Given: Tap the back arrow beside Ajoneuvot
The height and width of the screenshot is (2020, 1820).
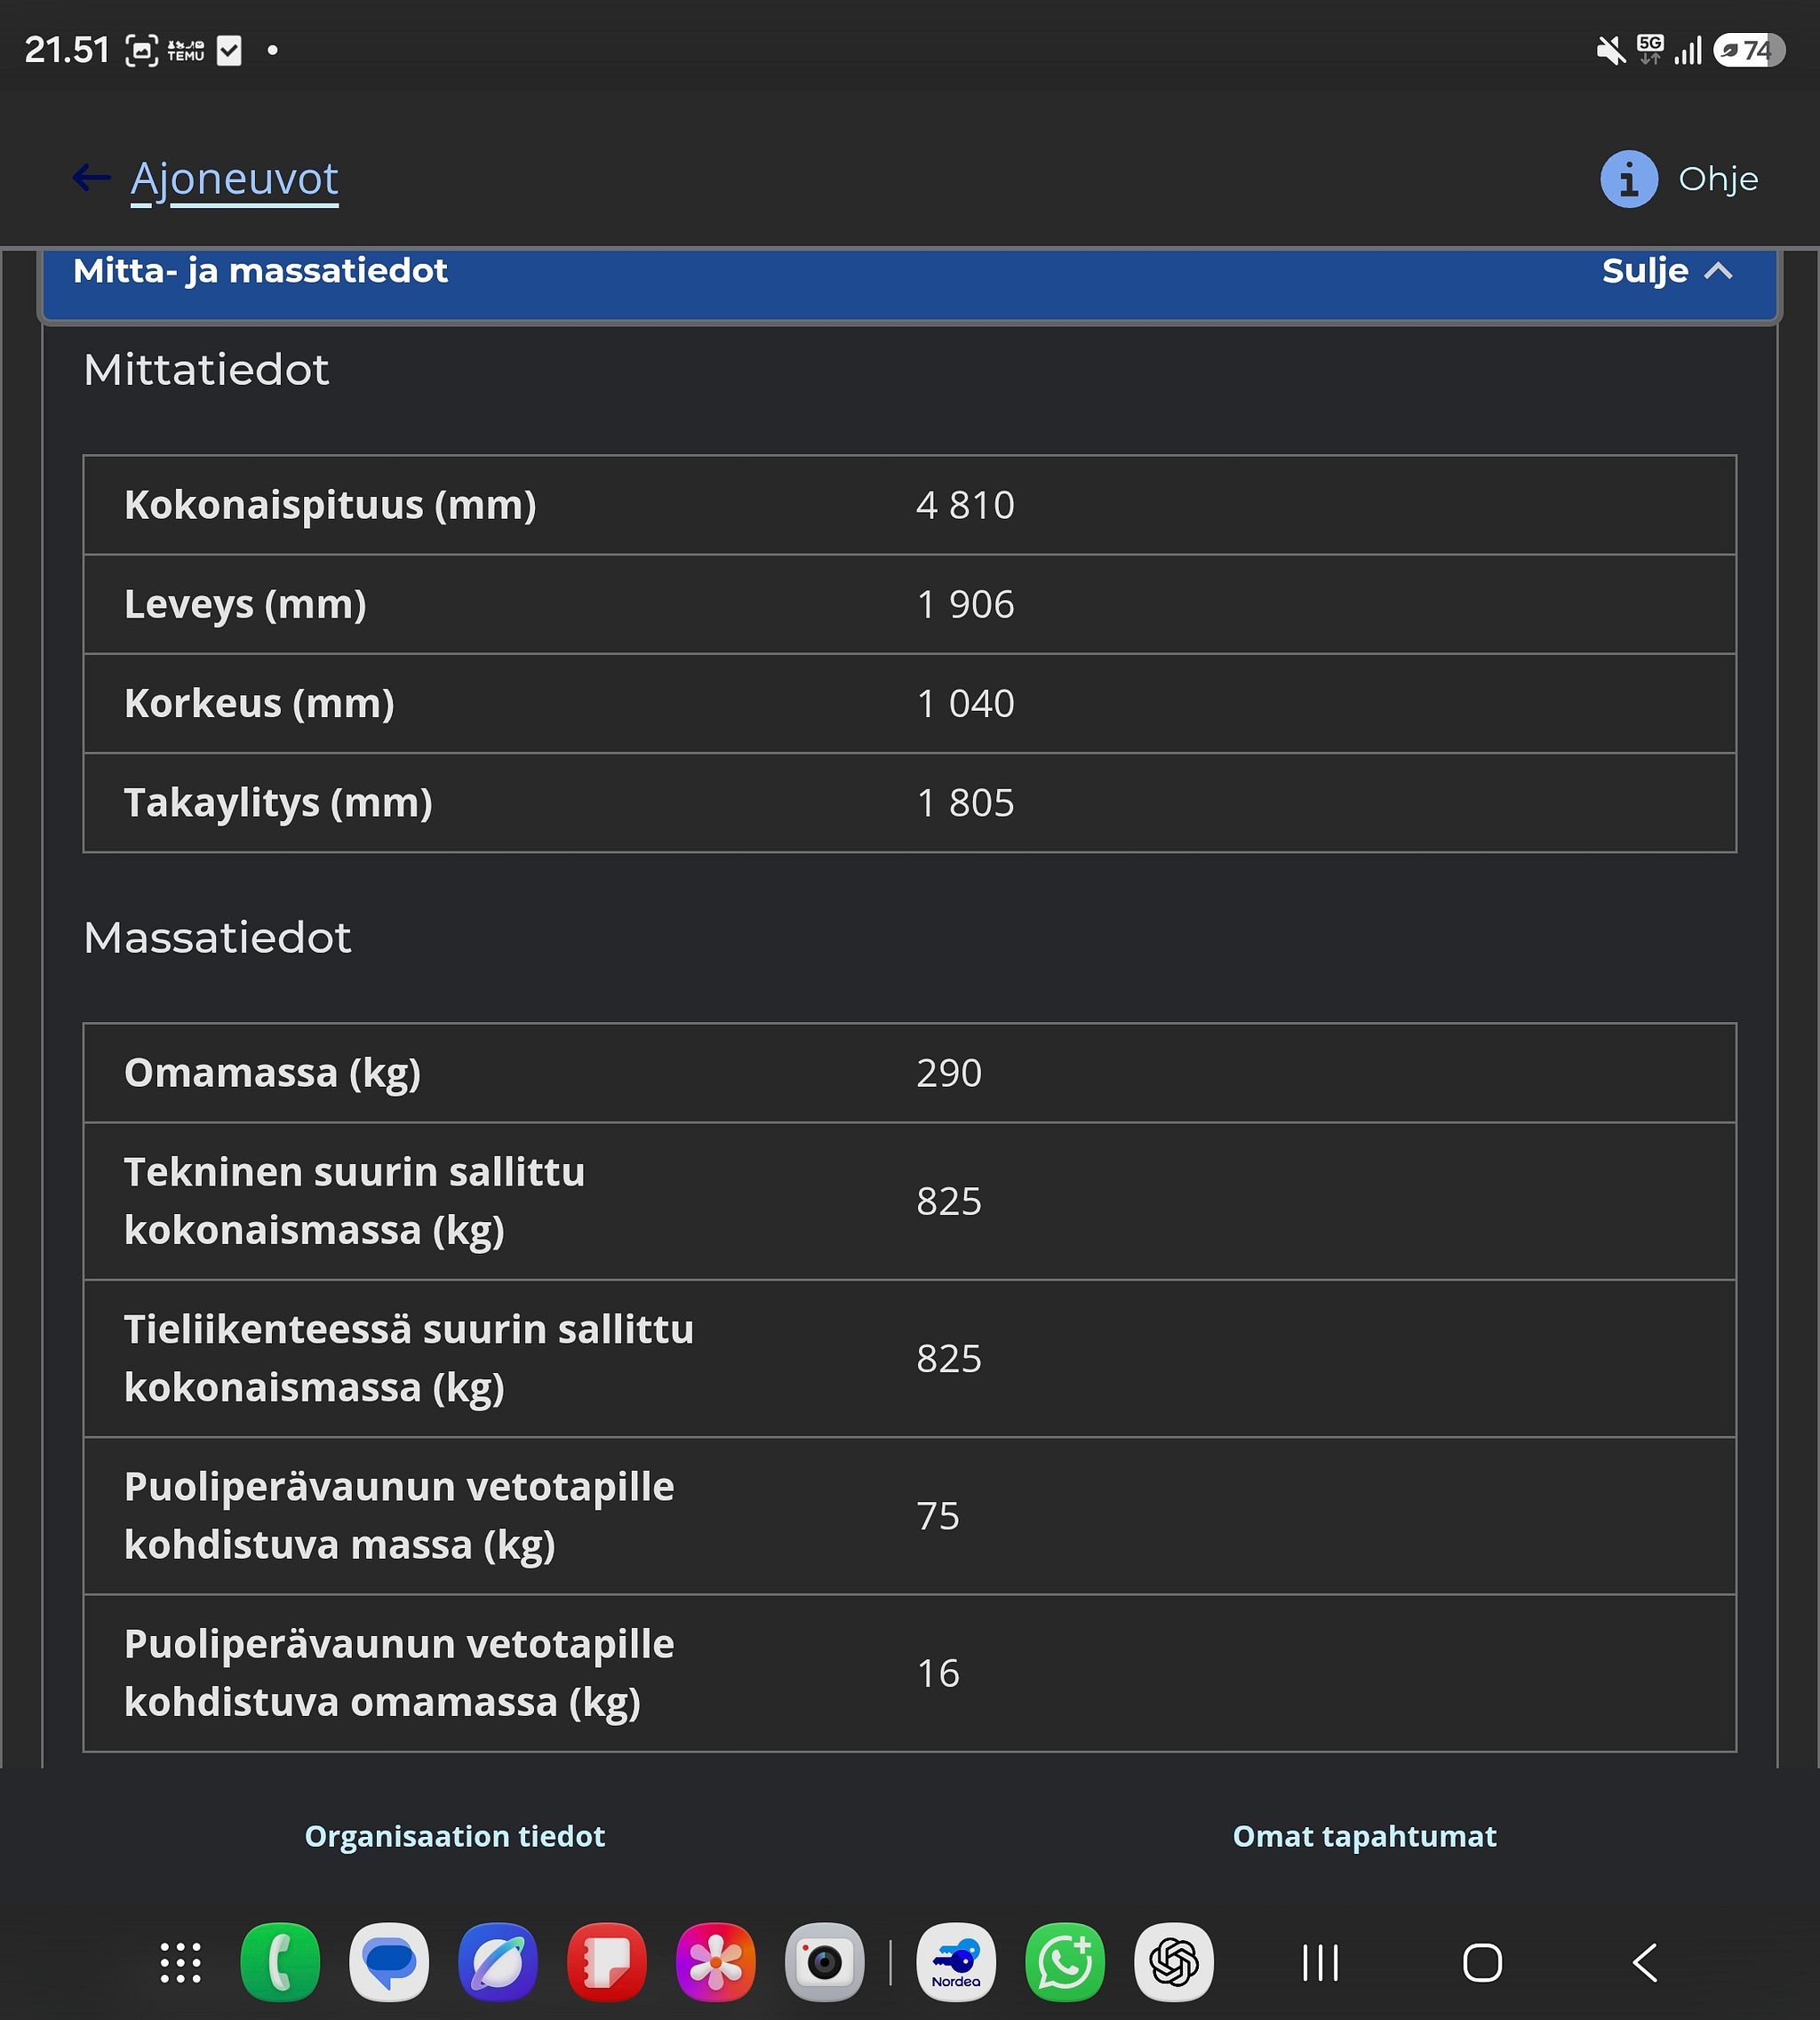Looking at the screenshot, I should point(91,178).
